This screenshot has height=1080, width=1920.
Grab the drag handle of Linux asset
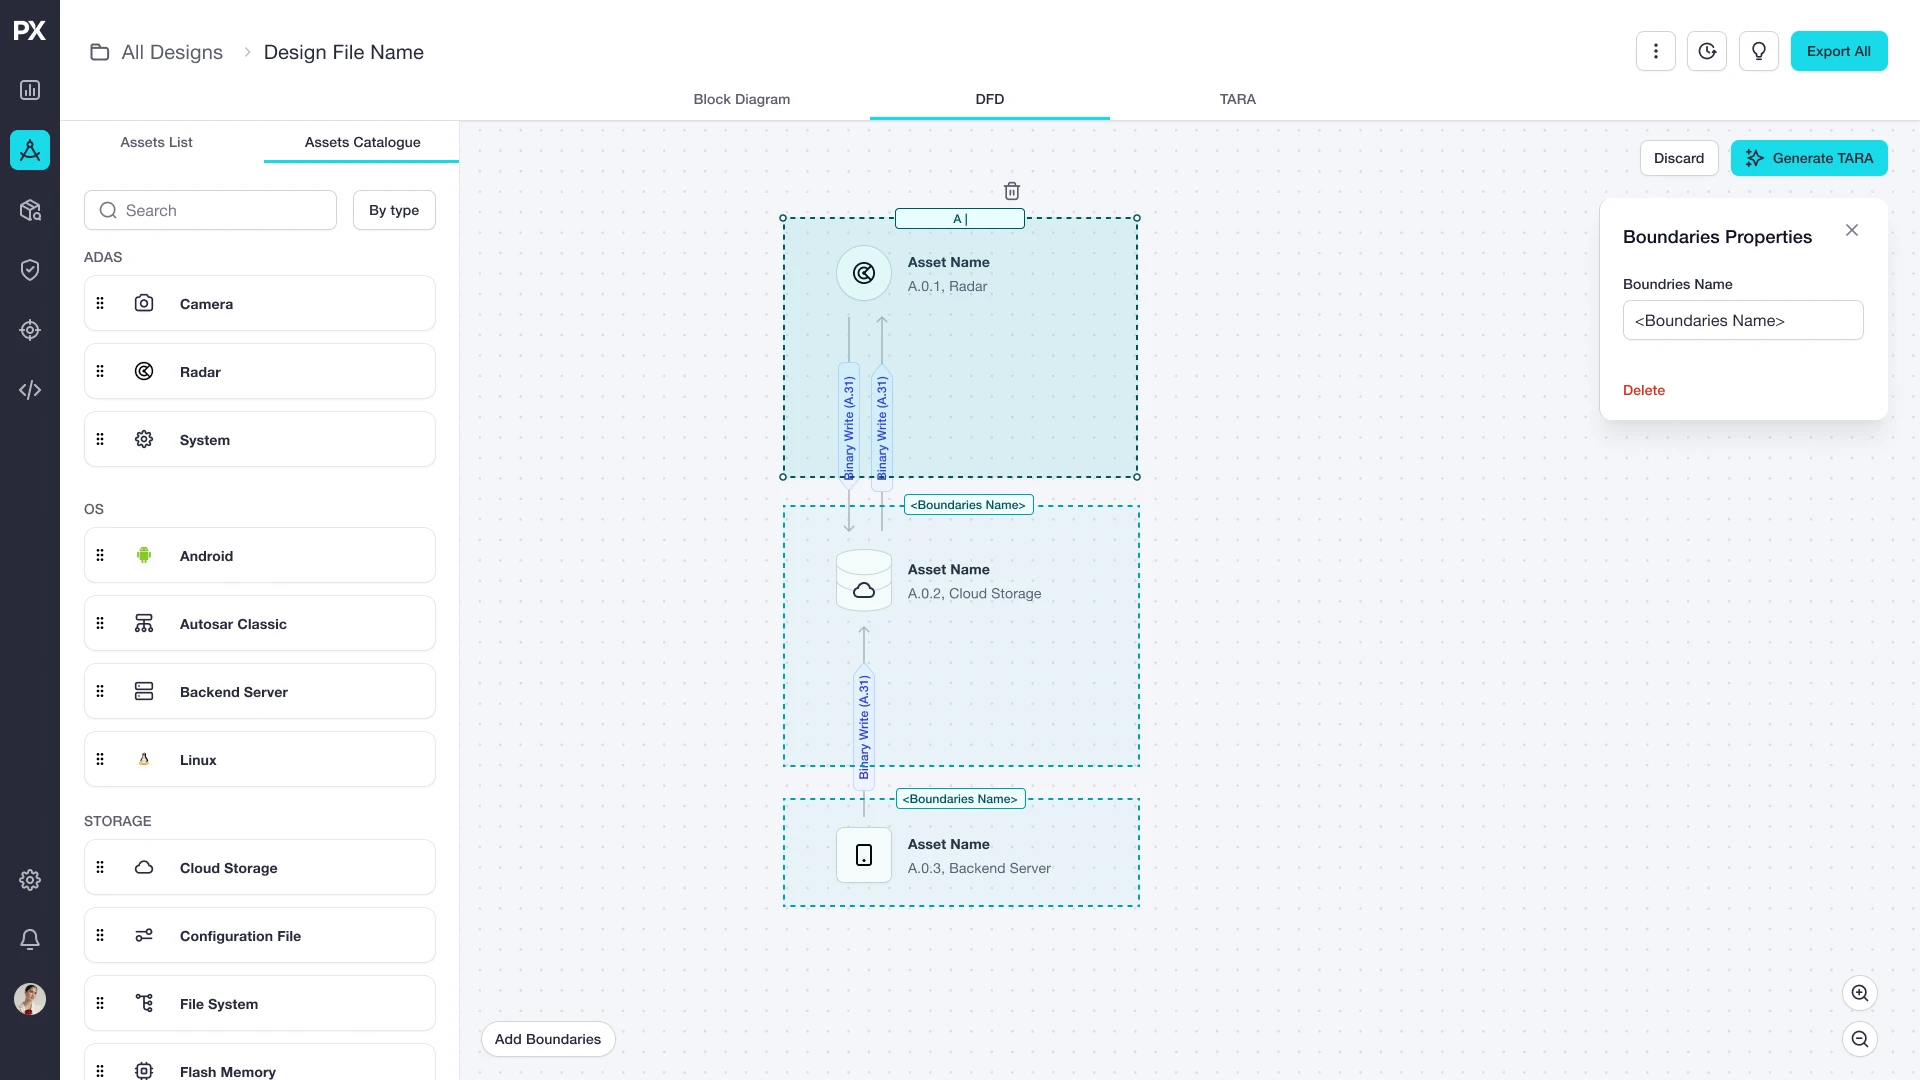[x=100, y=759]
